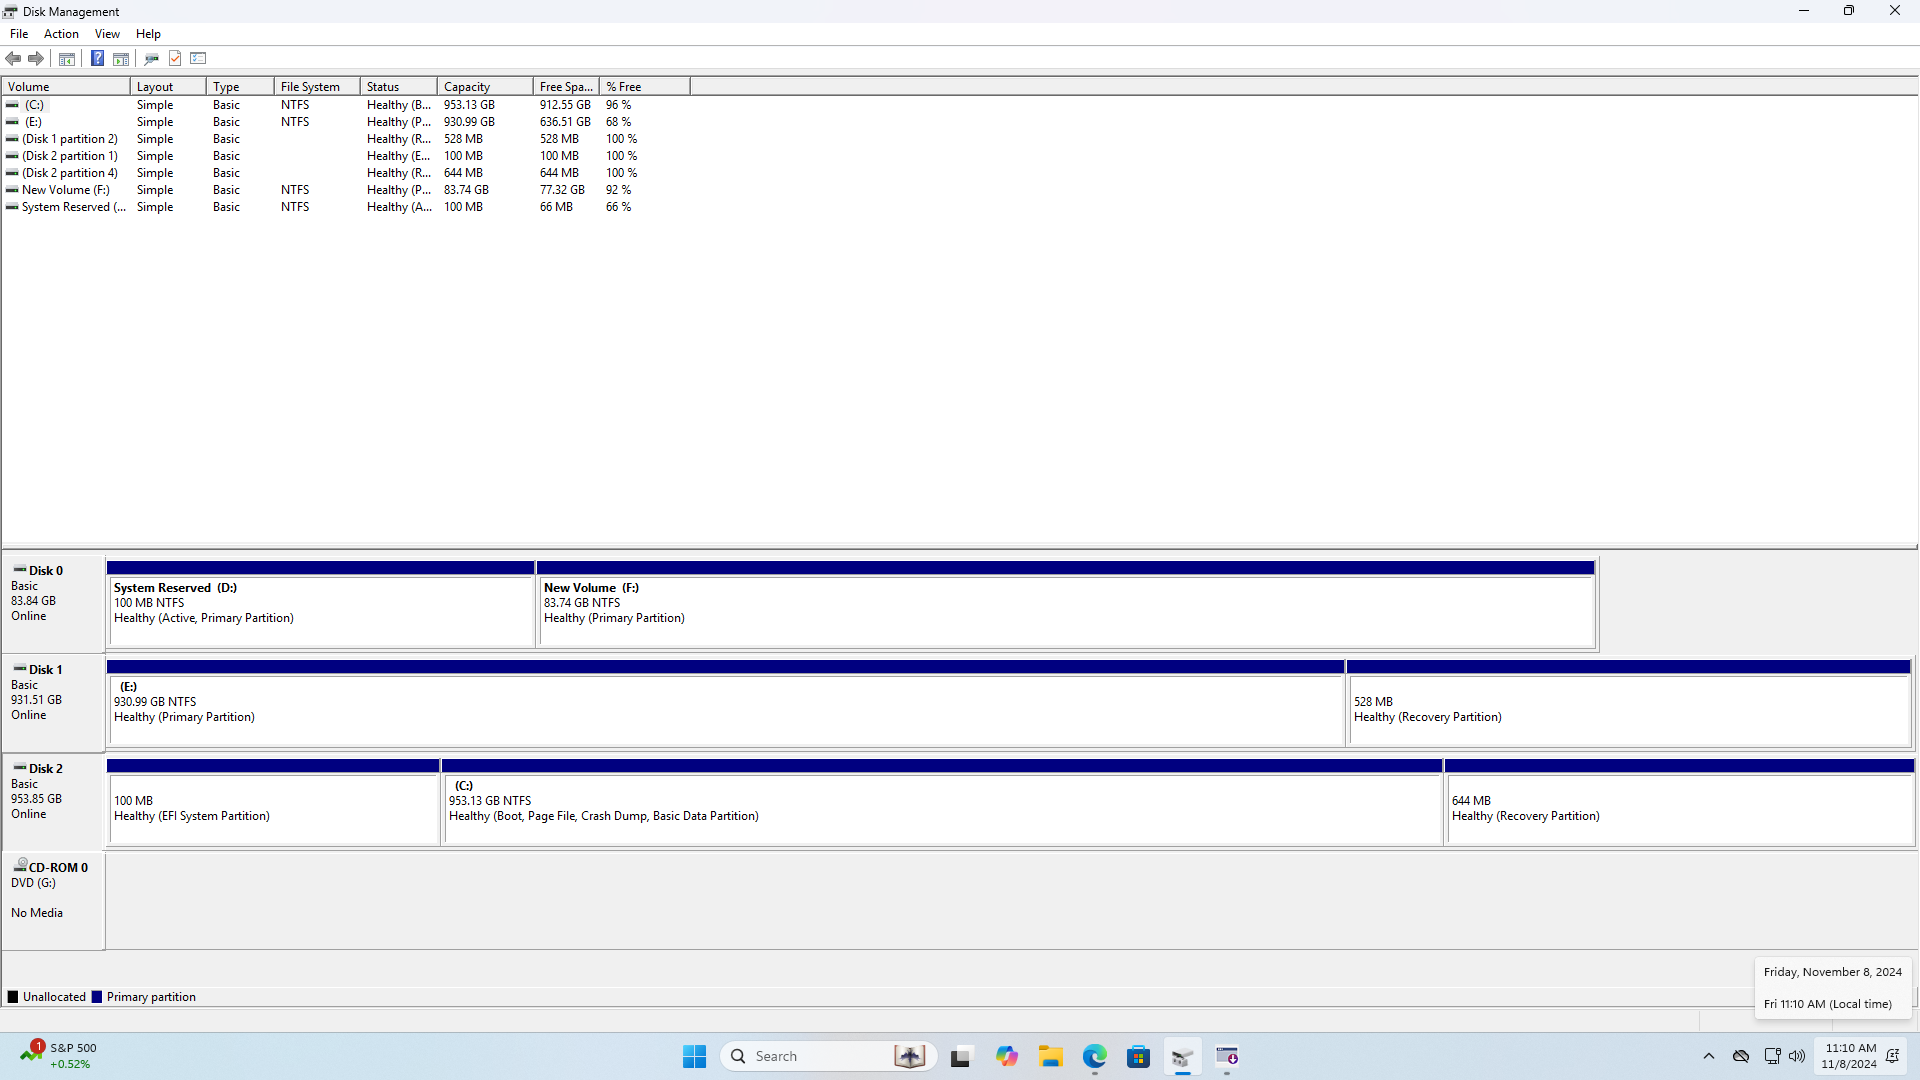Open the S&P 500 widget
1920x1080 pixels.
pyautogui.click(x=60, y=1056)
